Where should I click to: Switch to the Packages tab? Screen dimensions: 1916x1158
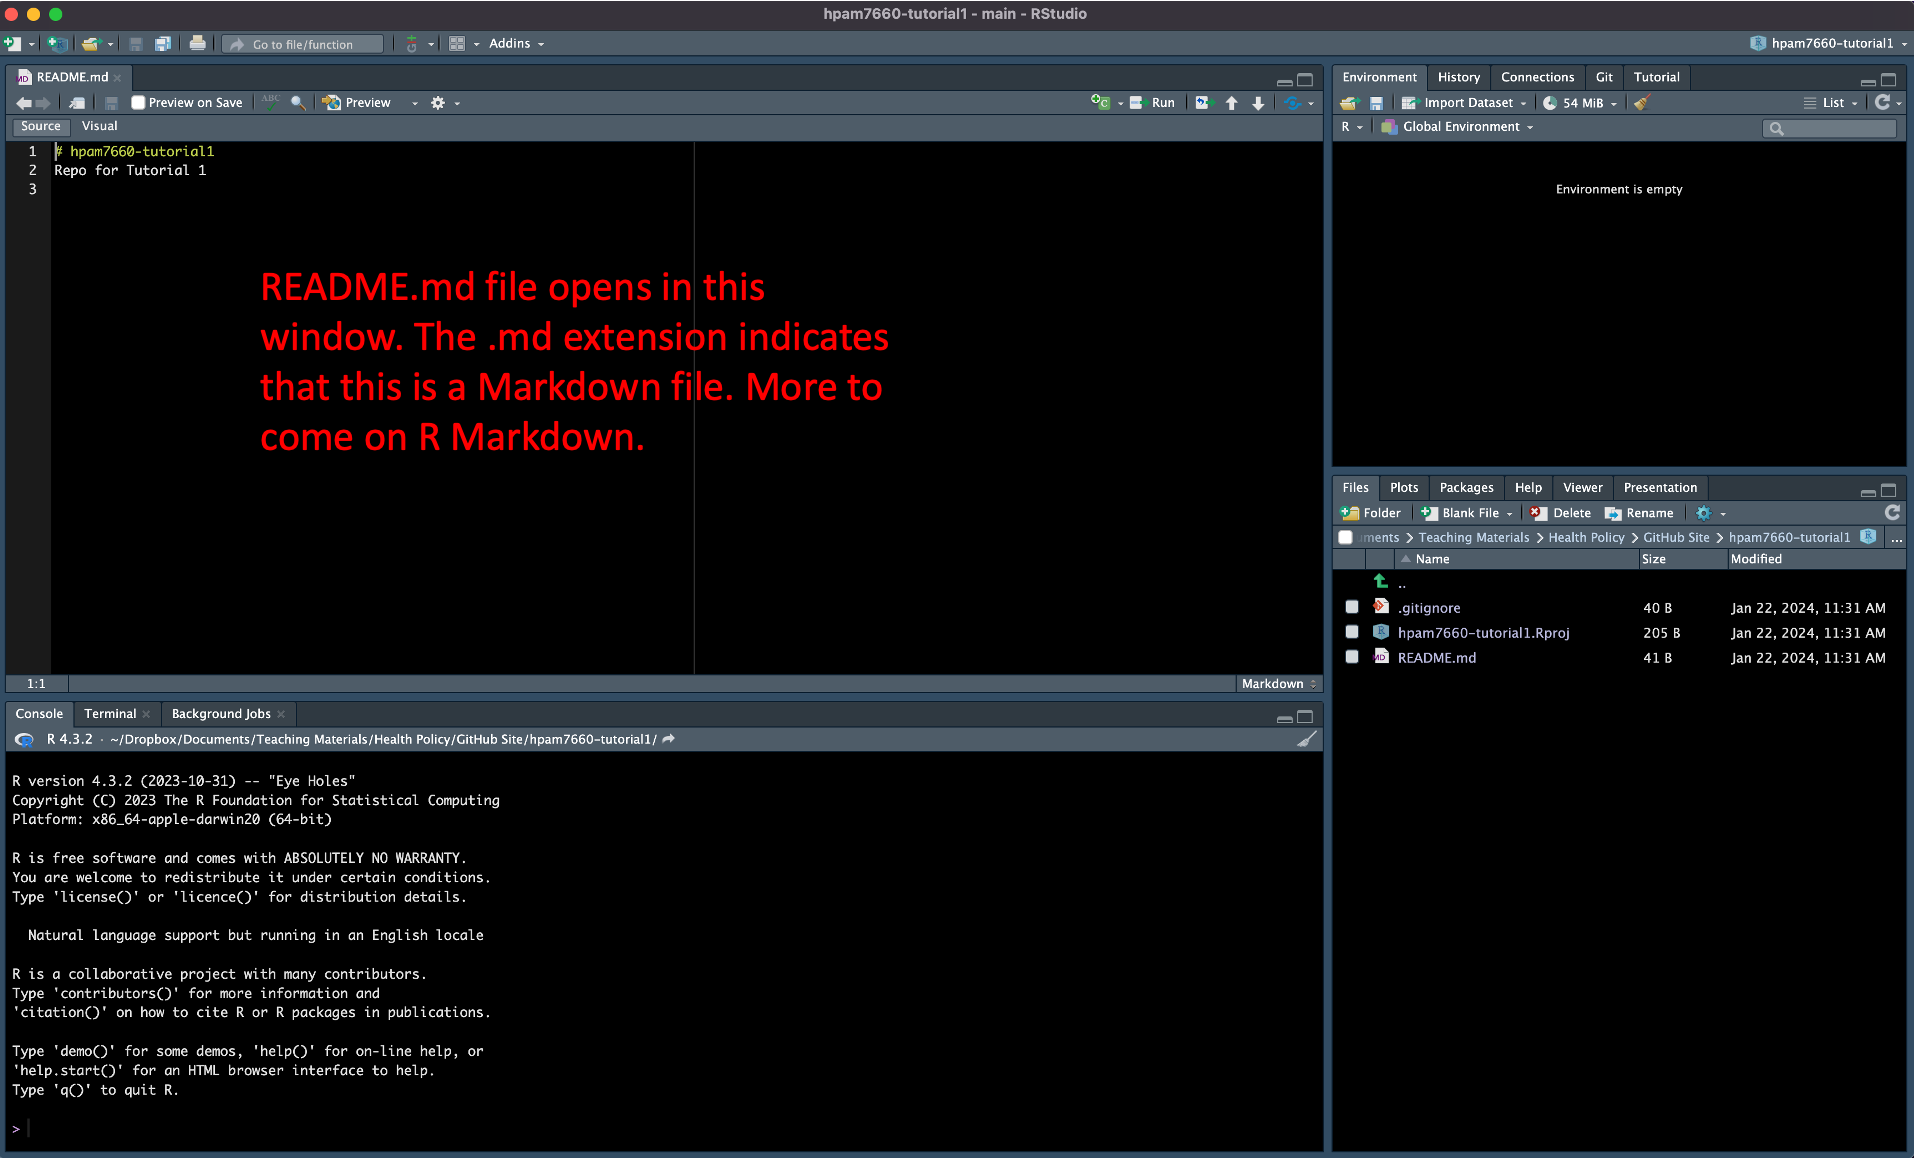(1466, 488)
